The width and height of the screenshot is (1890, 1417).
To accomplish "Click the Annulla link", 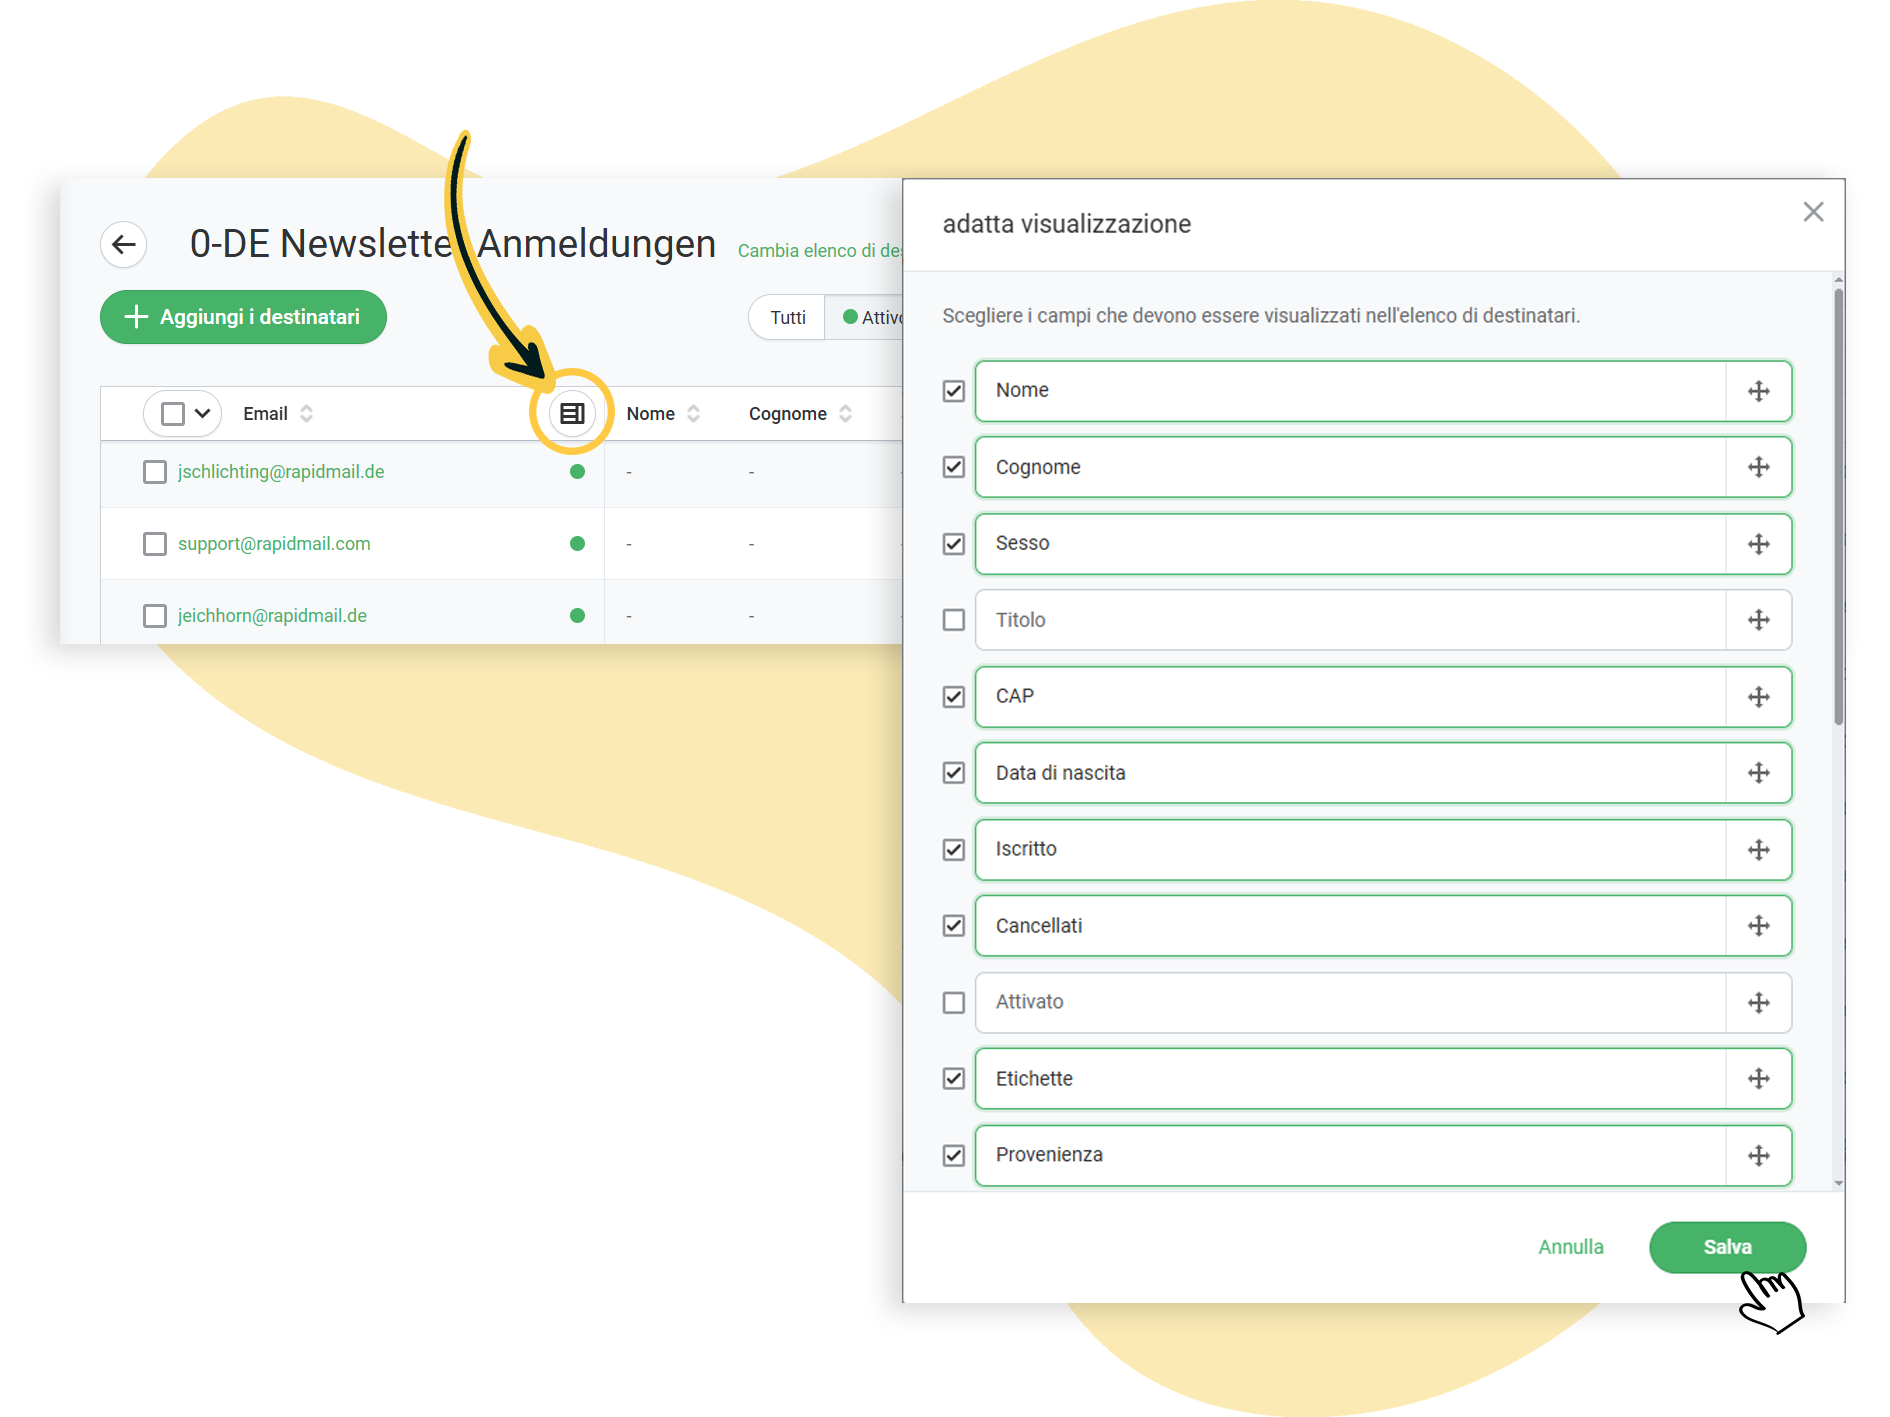I will (1570, 1247).
